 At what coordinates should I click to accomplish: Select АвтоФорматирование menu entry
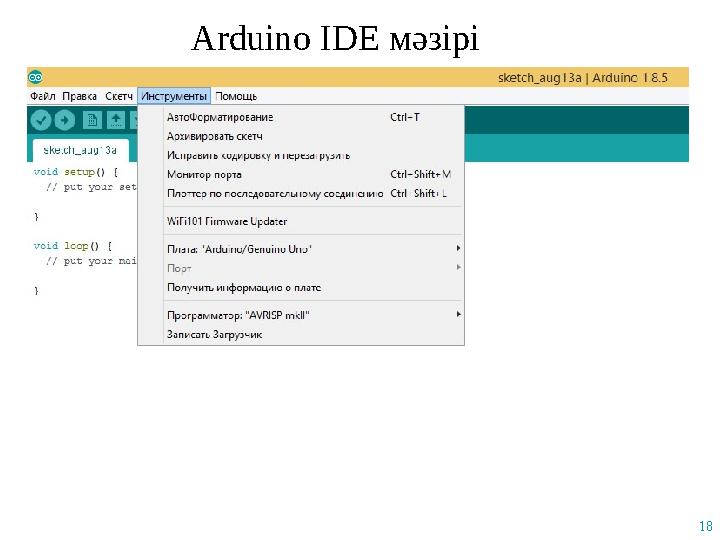click(x=301, y=117)
